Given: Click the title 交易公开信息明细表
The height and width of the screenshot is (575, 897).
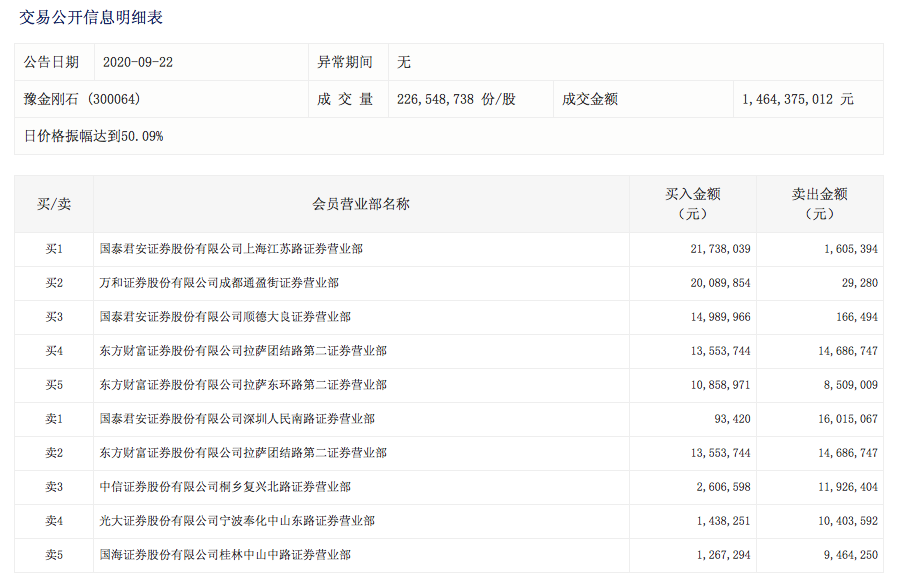Looking at the screenshot, I should (x=91, y=17).
